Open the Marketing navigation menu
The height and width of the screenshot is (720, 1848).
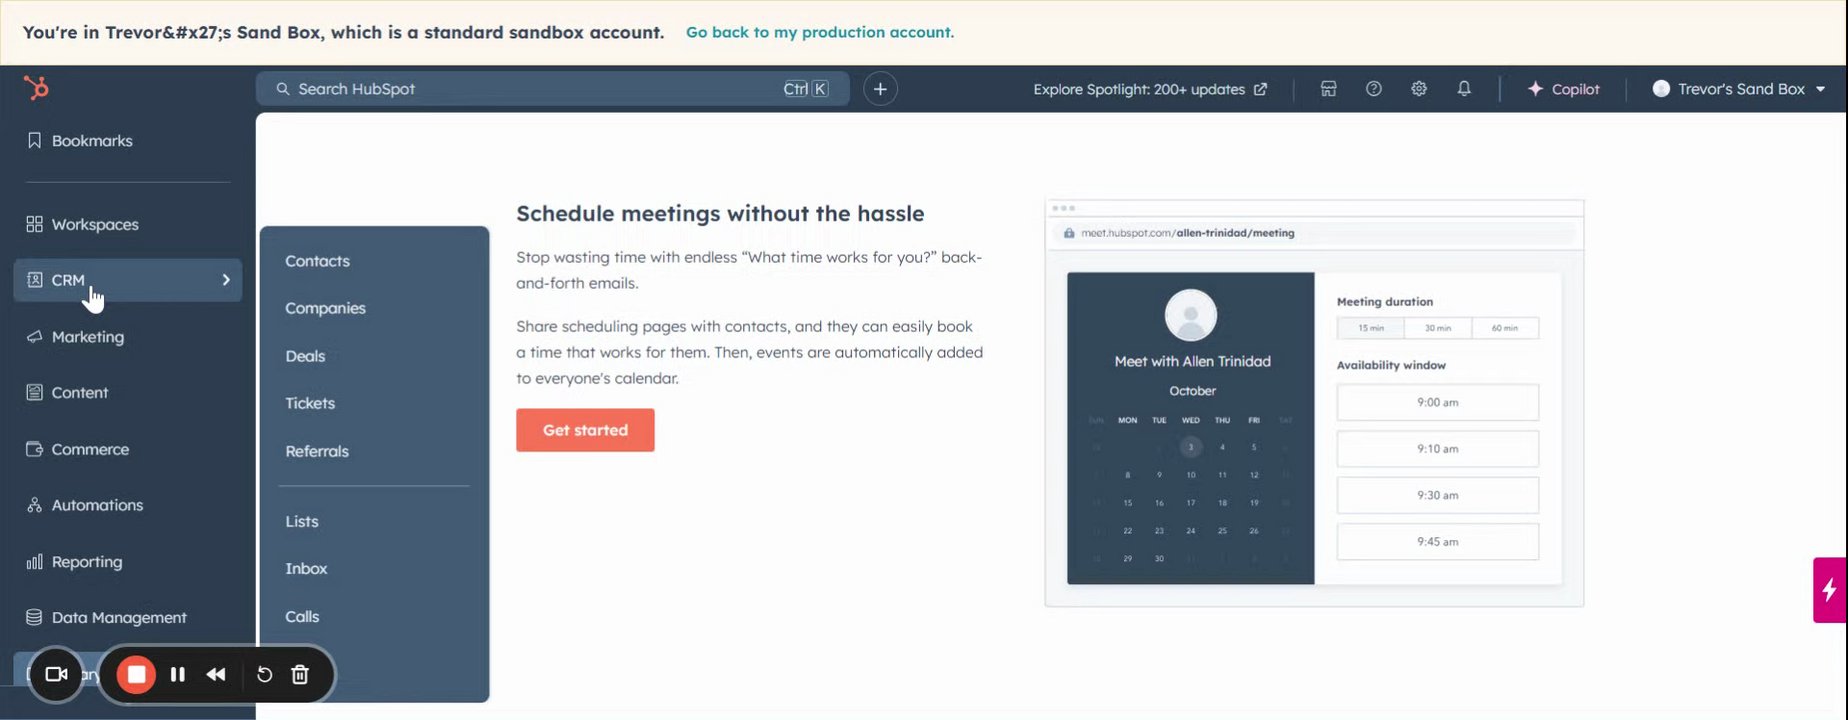point(88,337)
